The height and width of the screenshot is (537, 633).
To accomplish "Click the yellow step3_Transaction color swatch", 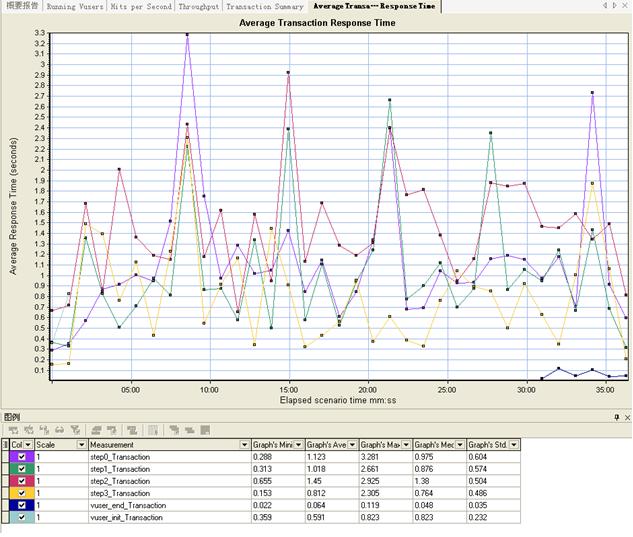I will click(x=8, y=493).
